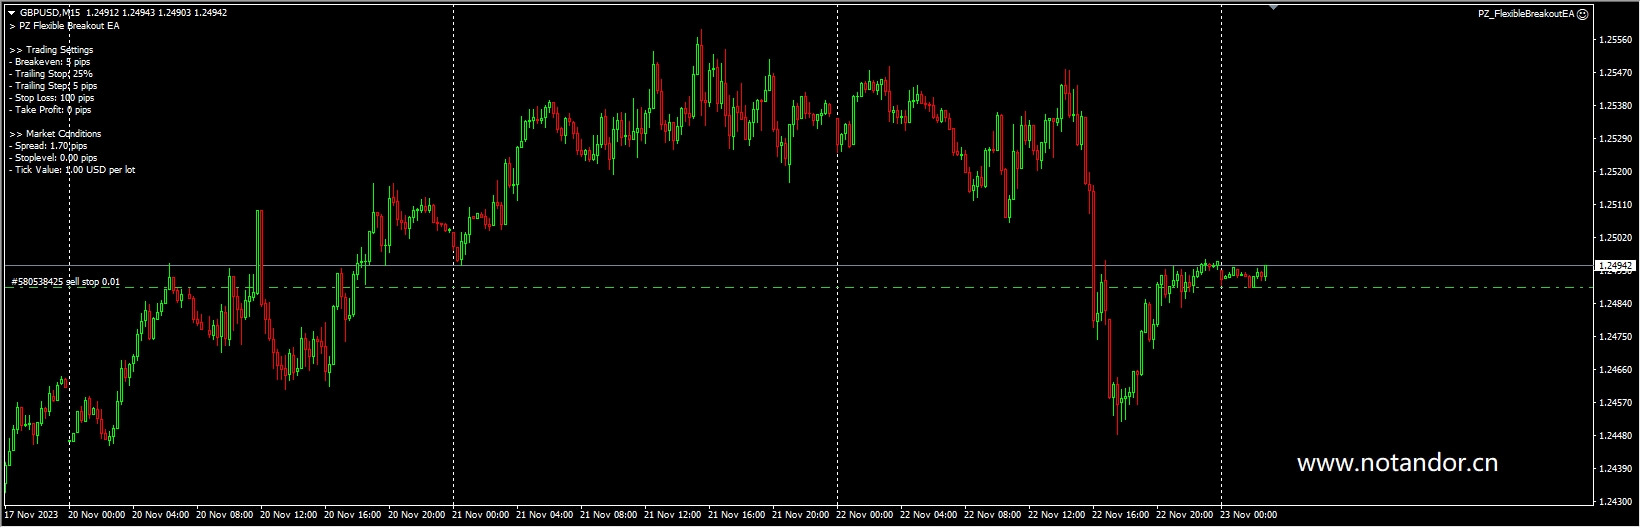The width and height of the screenshot is (1641, 528).
Task: Click the '21 Nov 20:00' time axis label
Action: click(801, 516)
